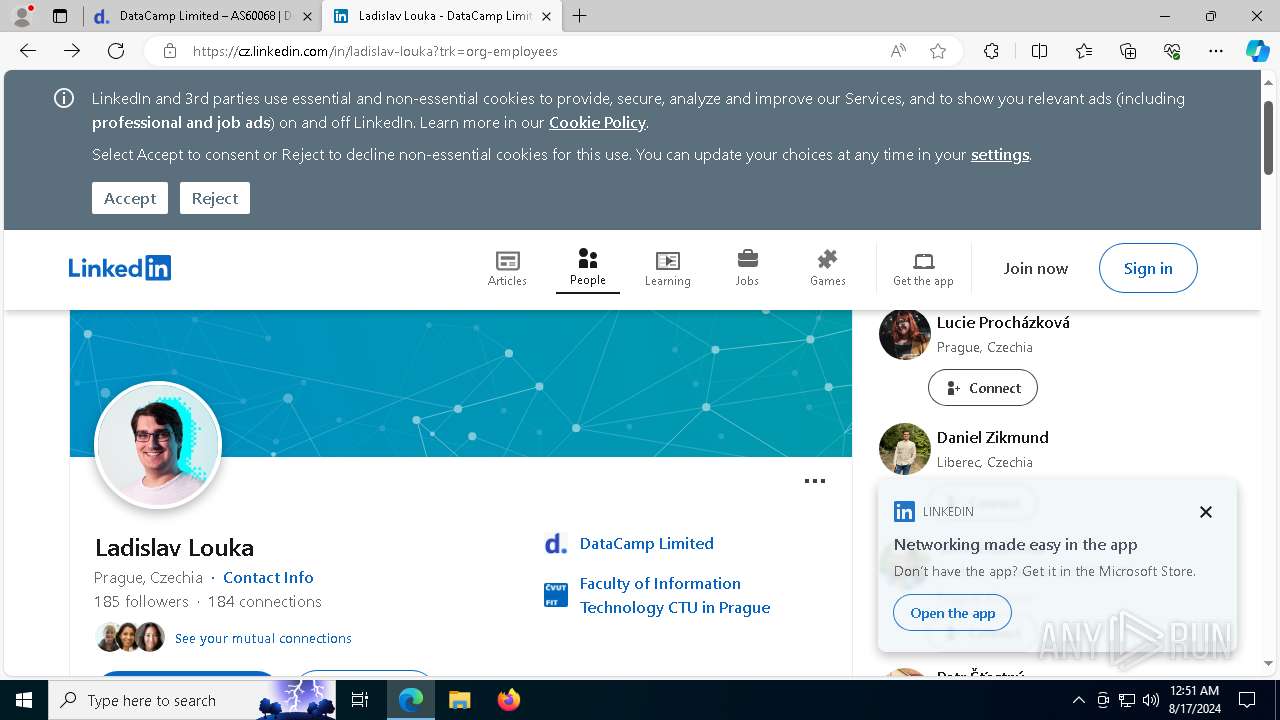Open Microsoft Edge from taskbar
This screenshot has height=720, width=1280.
[x=411, y=700]
